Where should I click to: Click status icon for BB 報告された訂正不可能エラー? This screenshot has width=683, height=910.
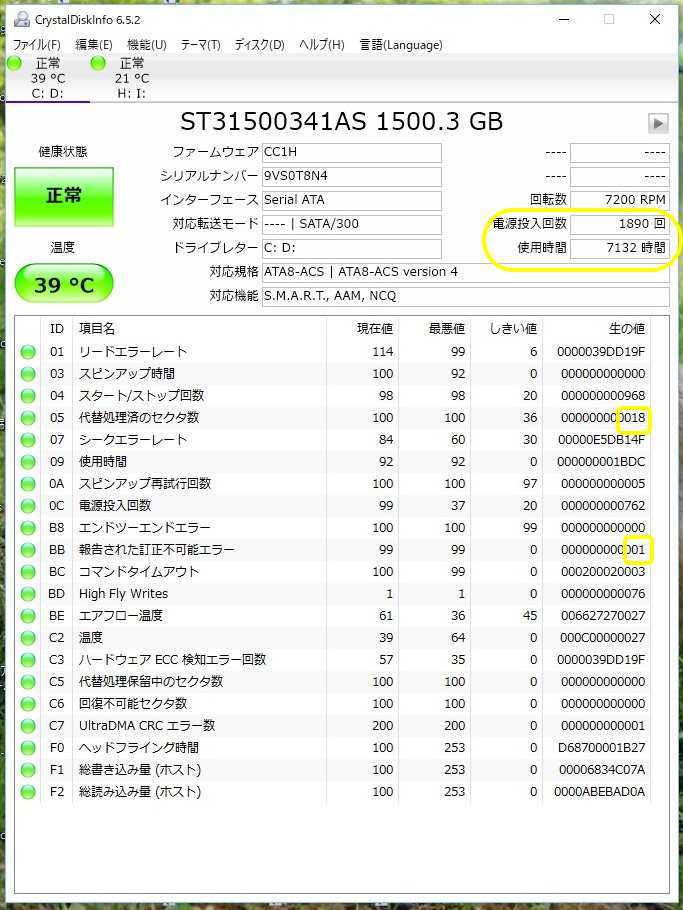28,551
